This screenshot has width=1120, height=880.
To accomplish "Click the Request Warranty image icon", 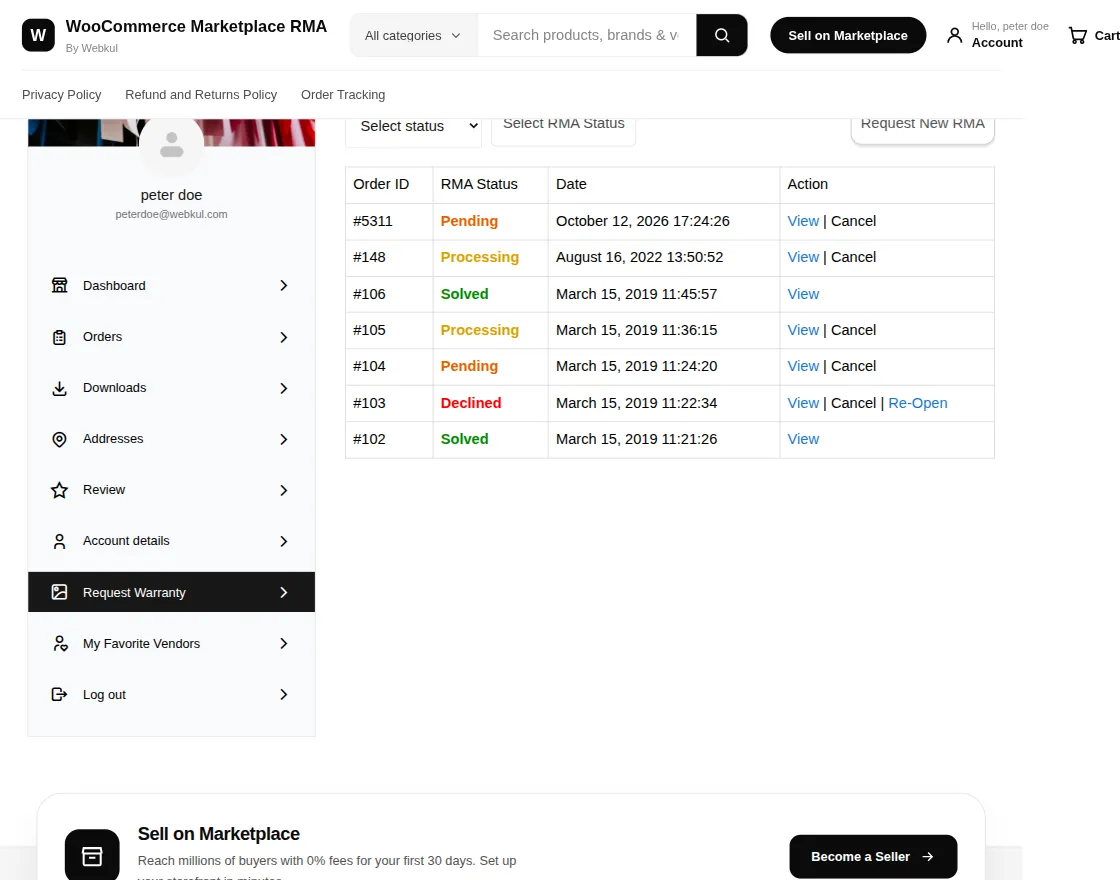I will click(59, 592).
